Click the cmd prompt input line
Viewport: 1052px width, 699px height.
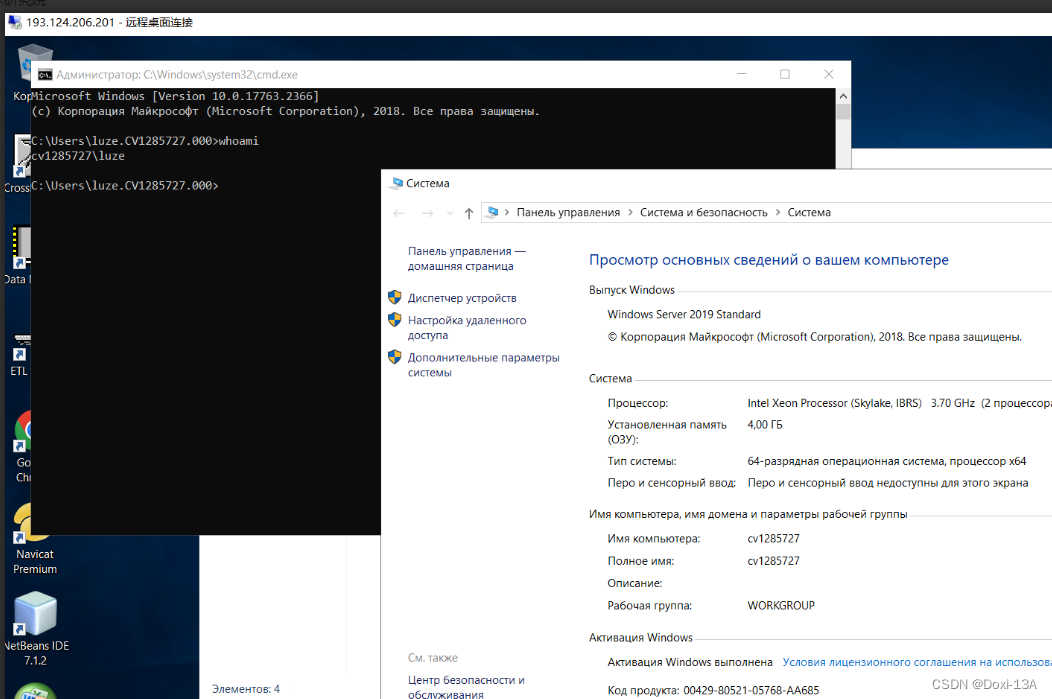(x=125, y=185)
